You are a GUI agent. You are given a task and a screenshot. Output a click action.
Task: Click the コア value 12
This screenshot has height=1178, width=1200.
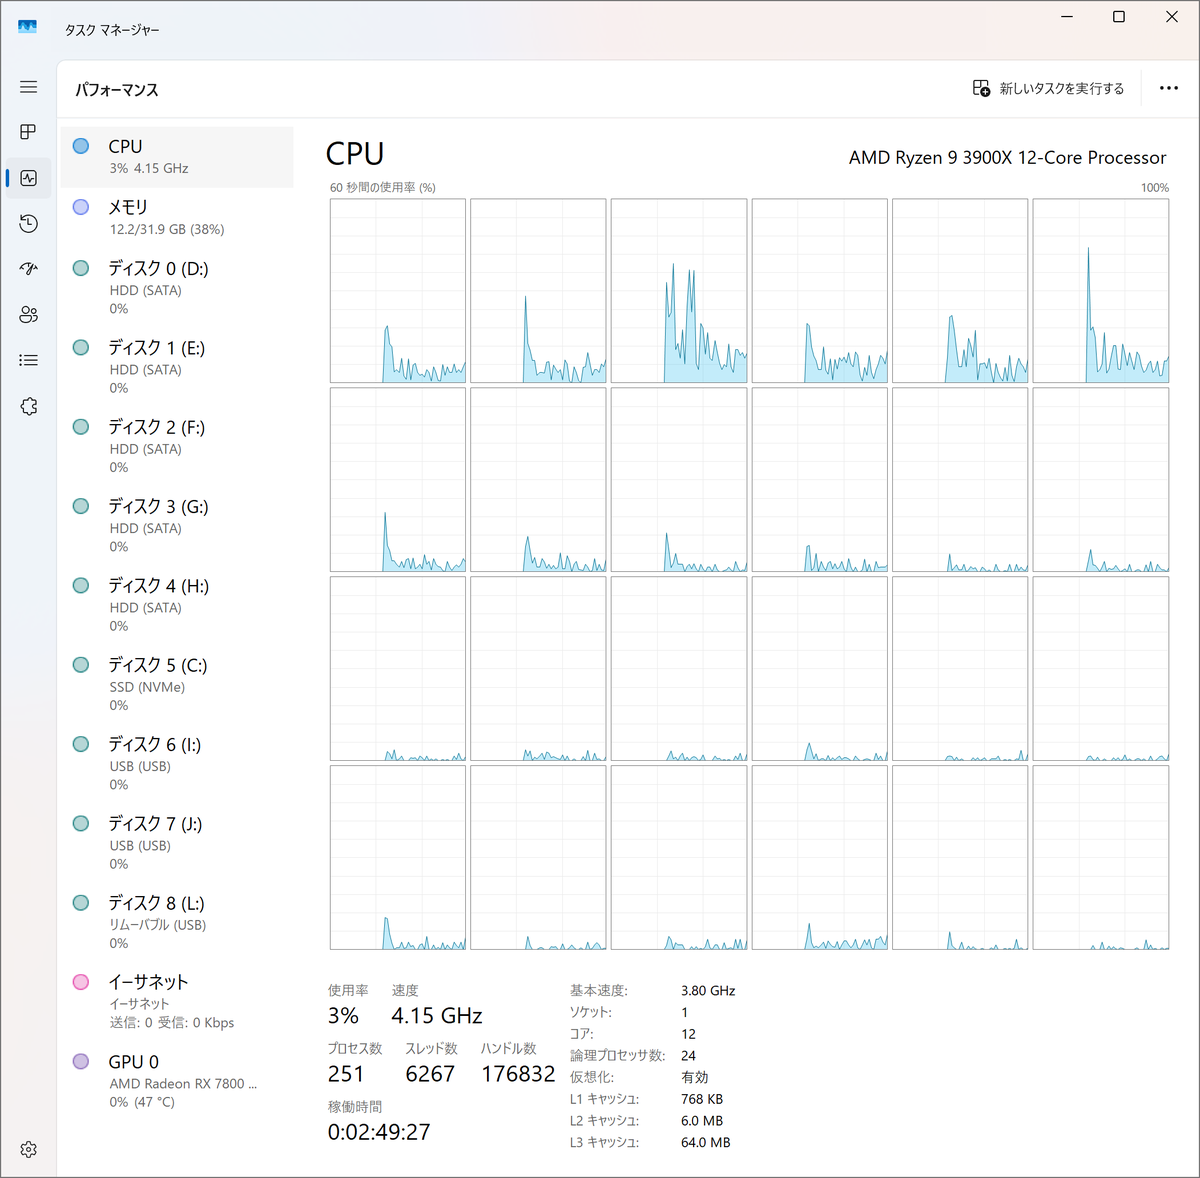pyautogui.click(x=688, y=1034)
